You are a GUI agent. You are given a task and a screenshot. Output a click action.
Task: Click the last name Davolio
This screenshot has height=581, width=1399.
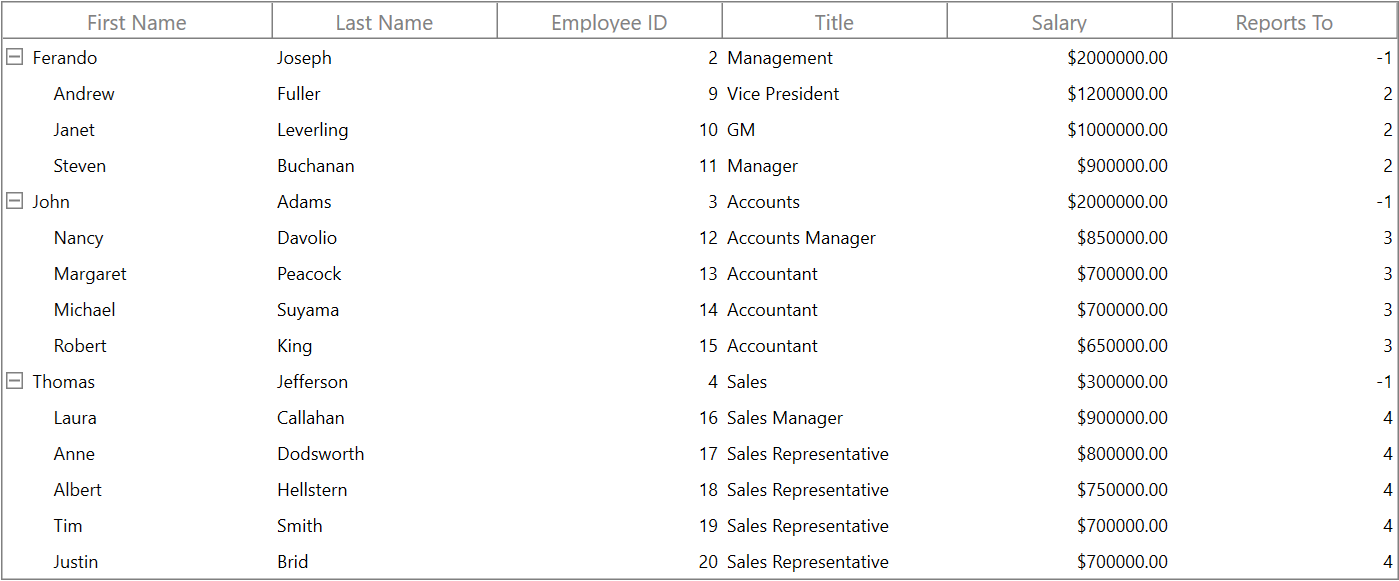point(307,238)
